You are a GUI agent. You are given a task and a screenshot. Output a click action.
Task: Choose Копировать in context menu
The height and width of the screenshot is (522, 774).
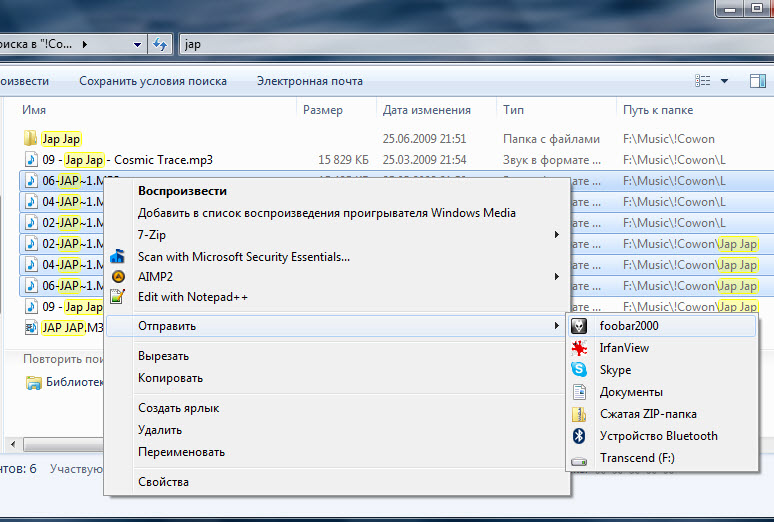coord(170,378)
